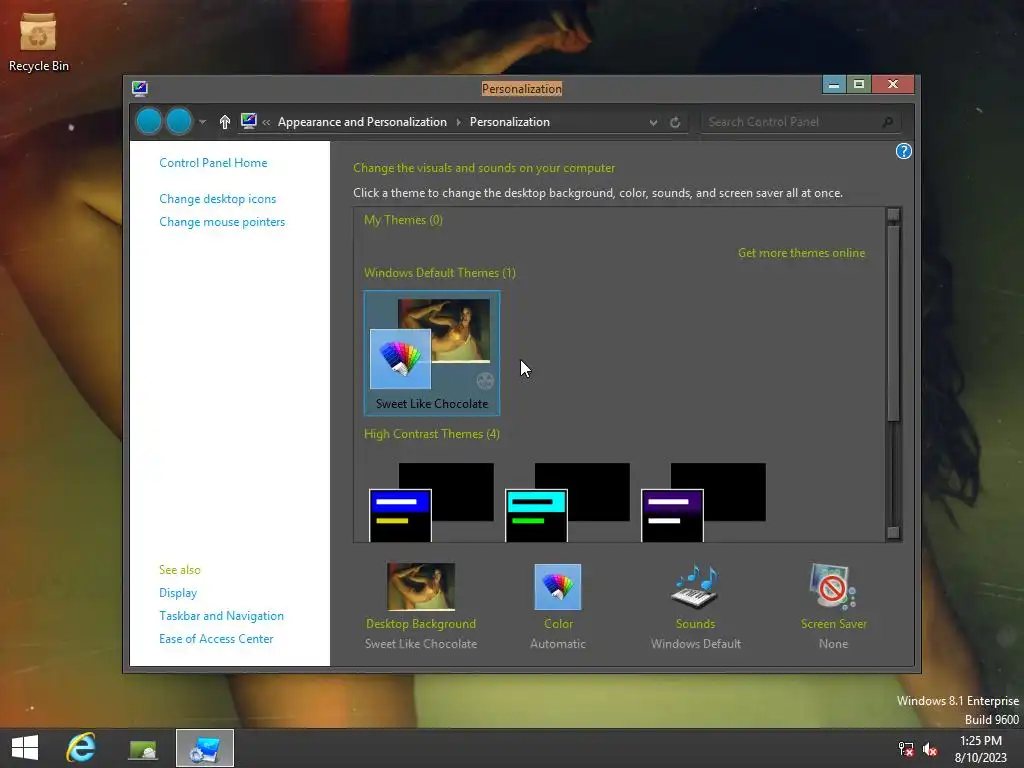The height and width of the screenshot is (768, 1024).
Task: Click the muted volume tray icon
Action: tap(930, 749)
